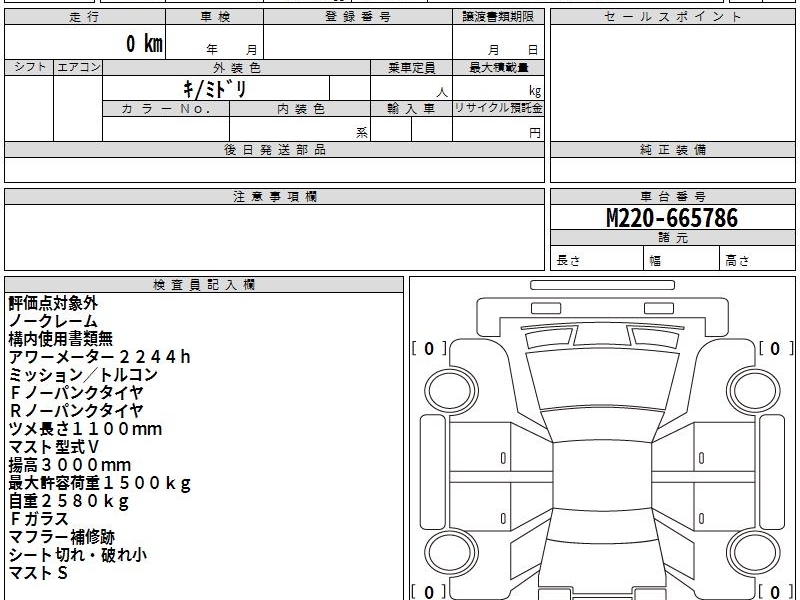Select the line マストS
The image size is (800, 600).
pyautogui.click(x=38, y=573)
